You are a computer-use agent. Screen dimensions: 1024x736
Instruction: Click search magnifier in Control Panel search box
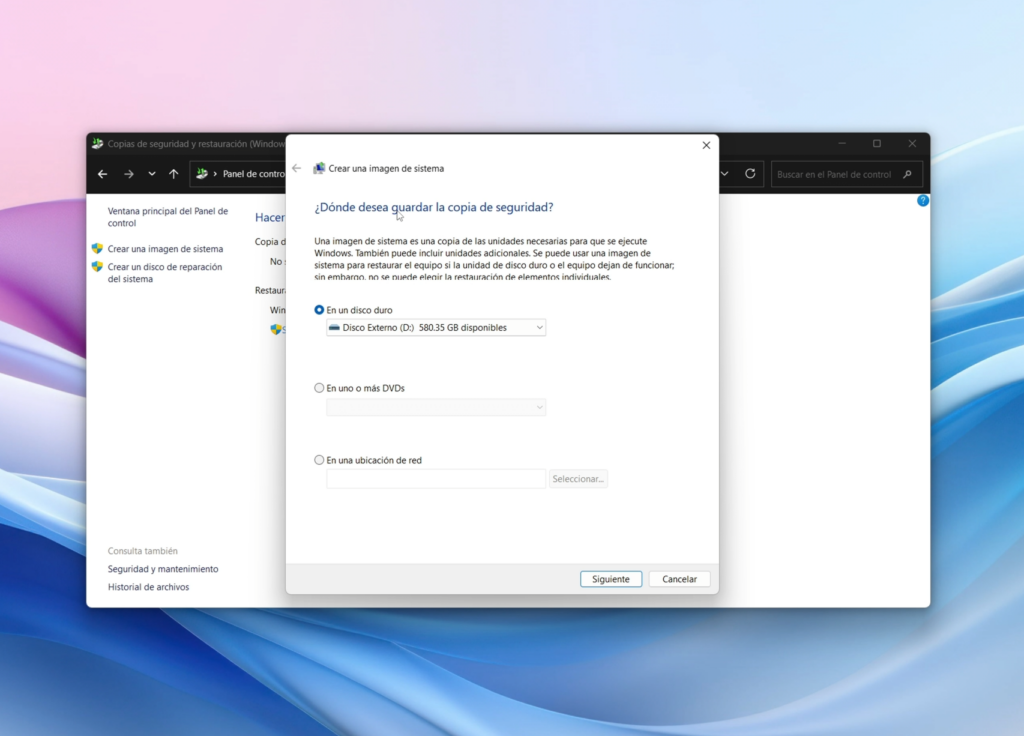907,174
